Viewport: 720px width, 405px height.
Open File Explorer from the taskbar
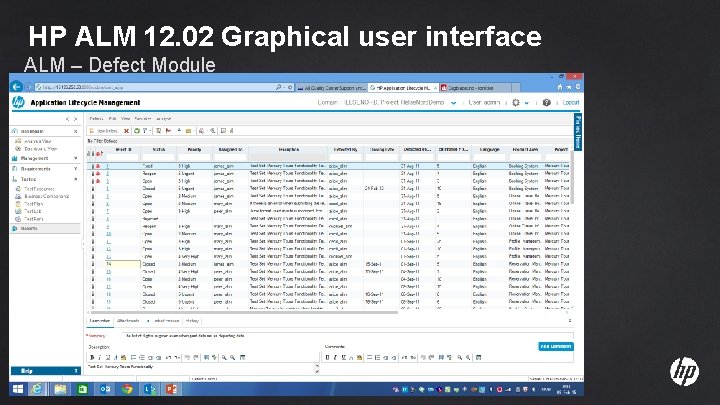[x=60, y=389]
